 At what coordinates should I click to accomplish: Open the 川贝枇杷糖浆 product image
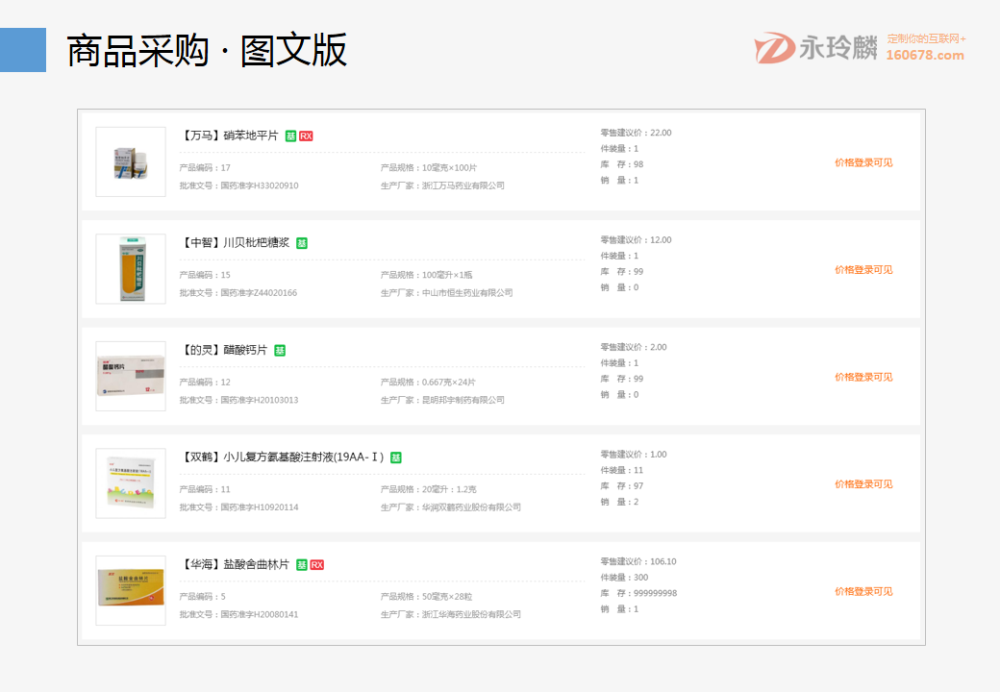[x=131, y=269]
